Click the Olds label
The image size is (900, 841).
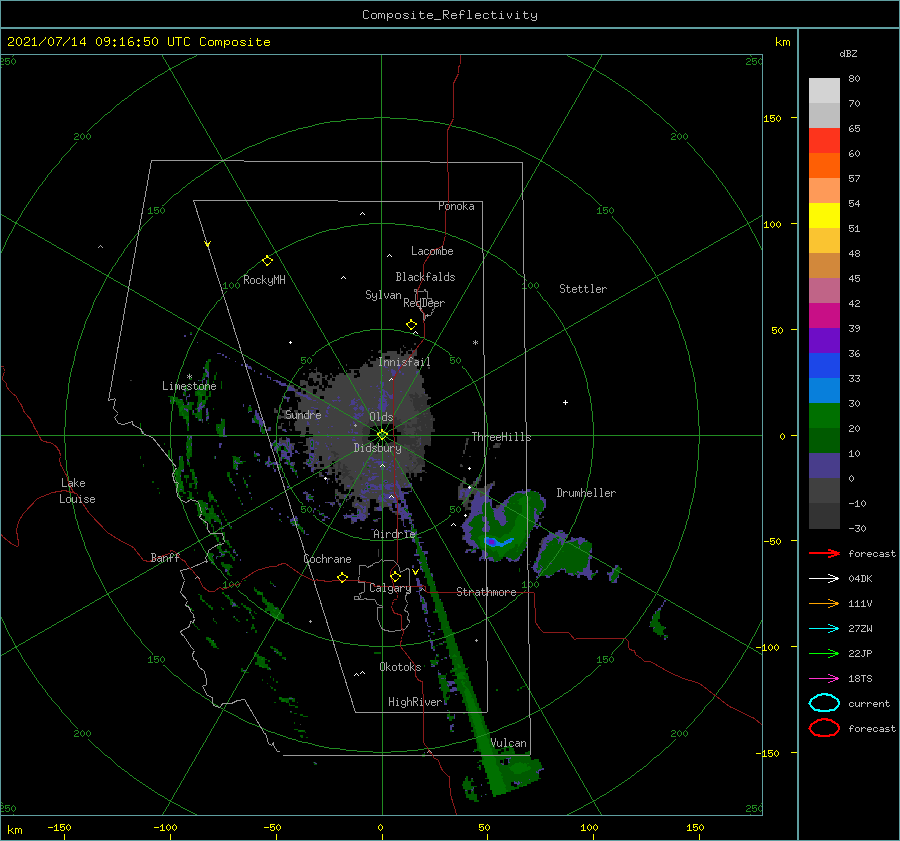coord(381,417)
